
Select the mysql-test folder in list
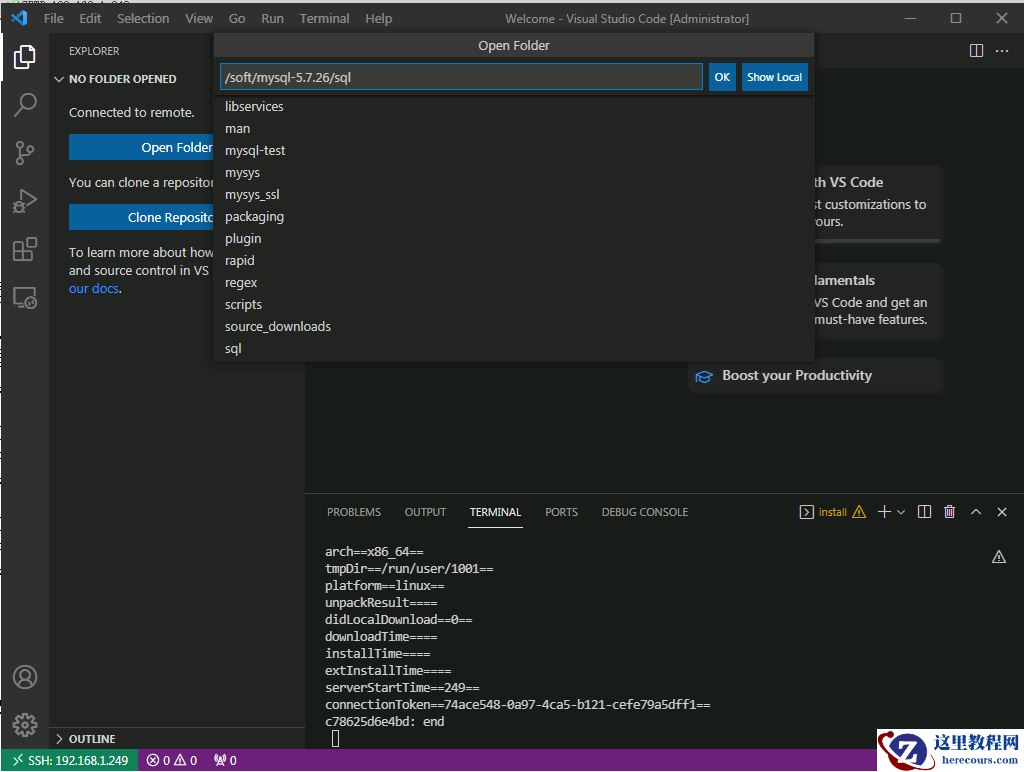[x=255, y=150]
